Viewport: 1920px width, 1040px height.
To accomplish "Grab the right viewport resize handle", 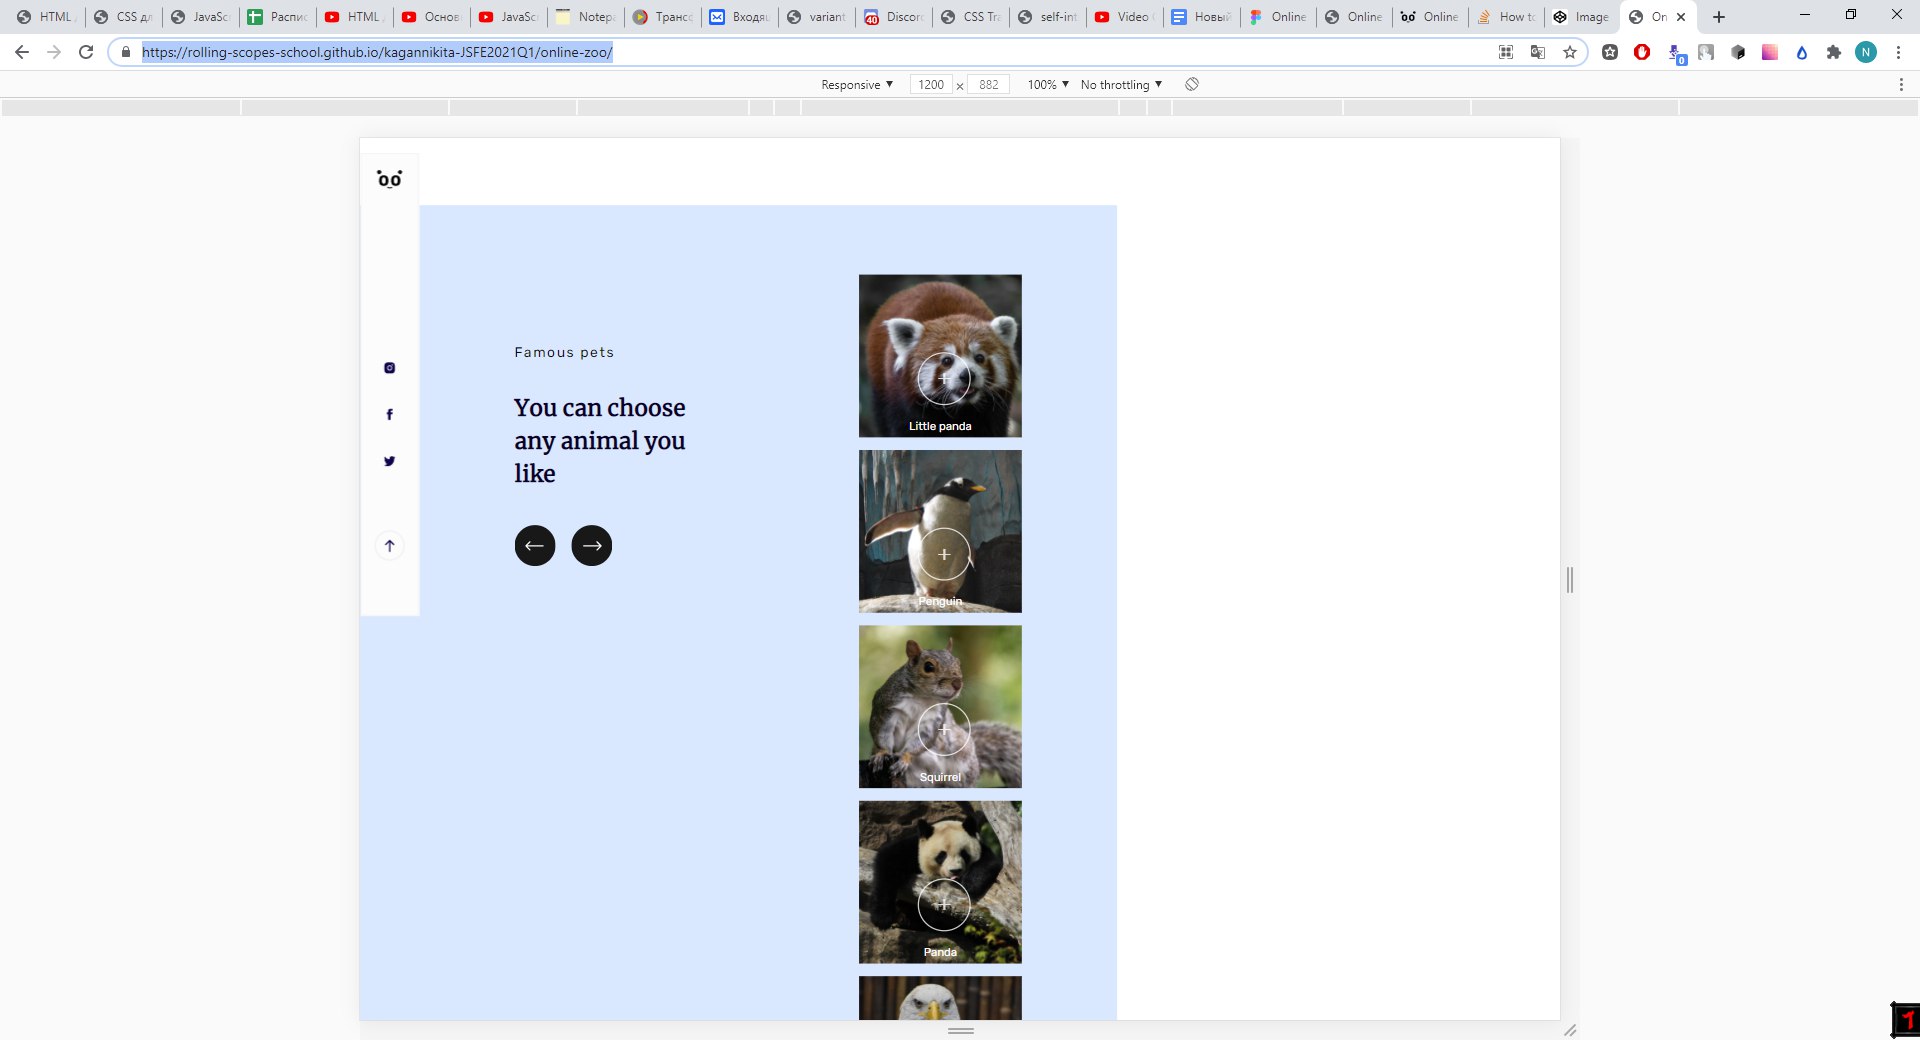I will pos(1570,579).
